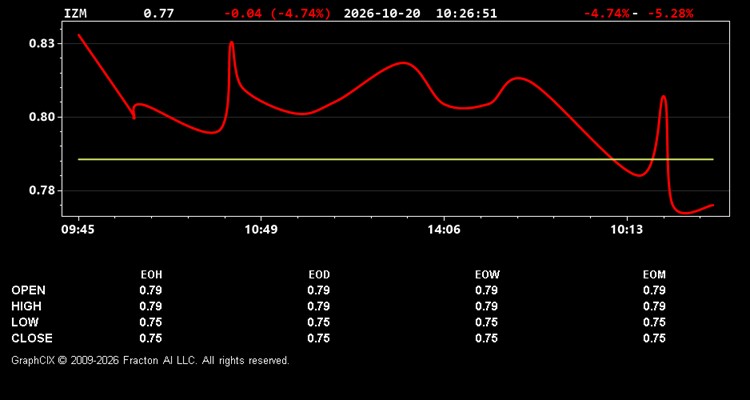This screenshot has height=400, width=750.
Task: Click the yellow horizontal reference line
Action: (x=396, y=159)
